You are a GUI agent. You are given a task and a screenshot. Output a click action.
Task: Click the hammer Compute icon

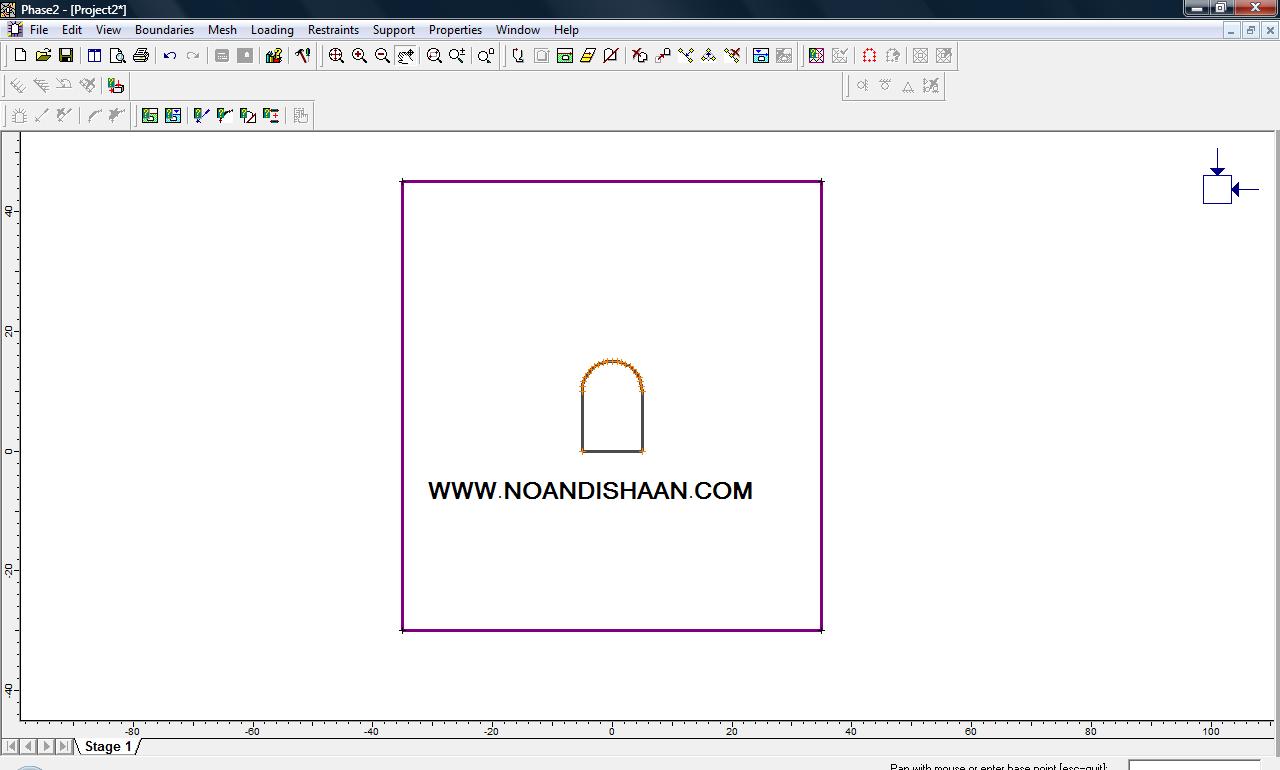pos(303,56)
